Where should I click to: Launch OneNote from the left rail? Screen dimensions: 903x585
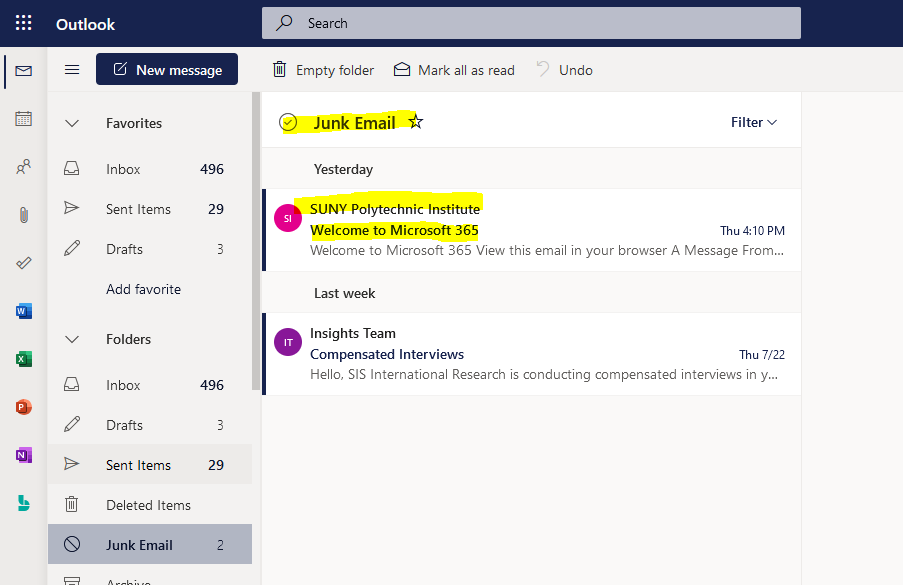[x=24, y=455]
